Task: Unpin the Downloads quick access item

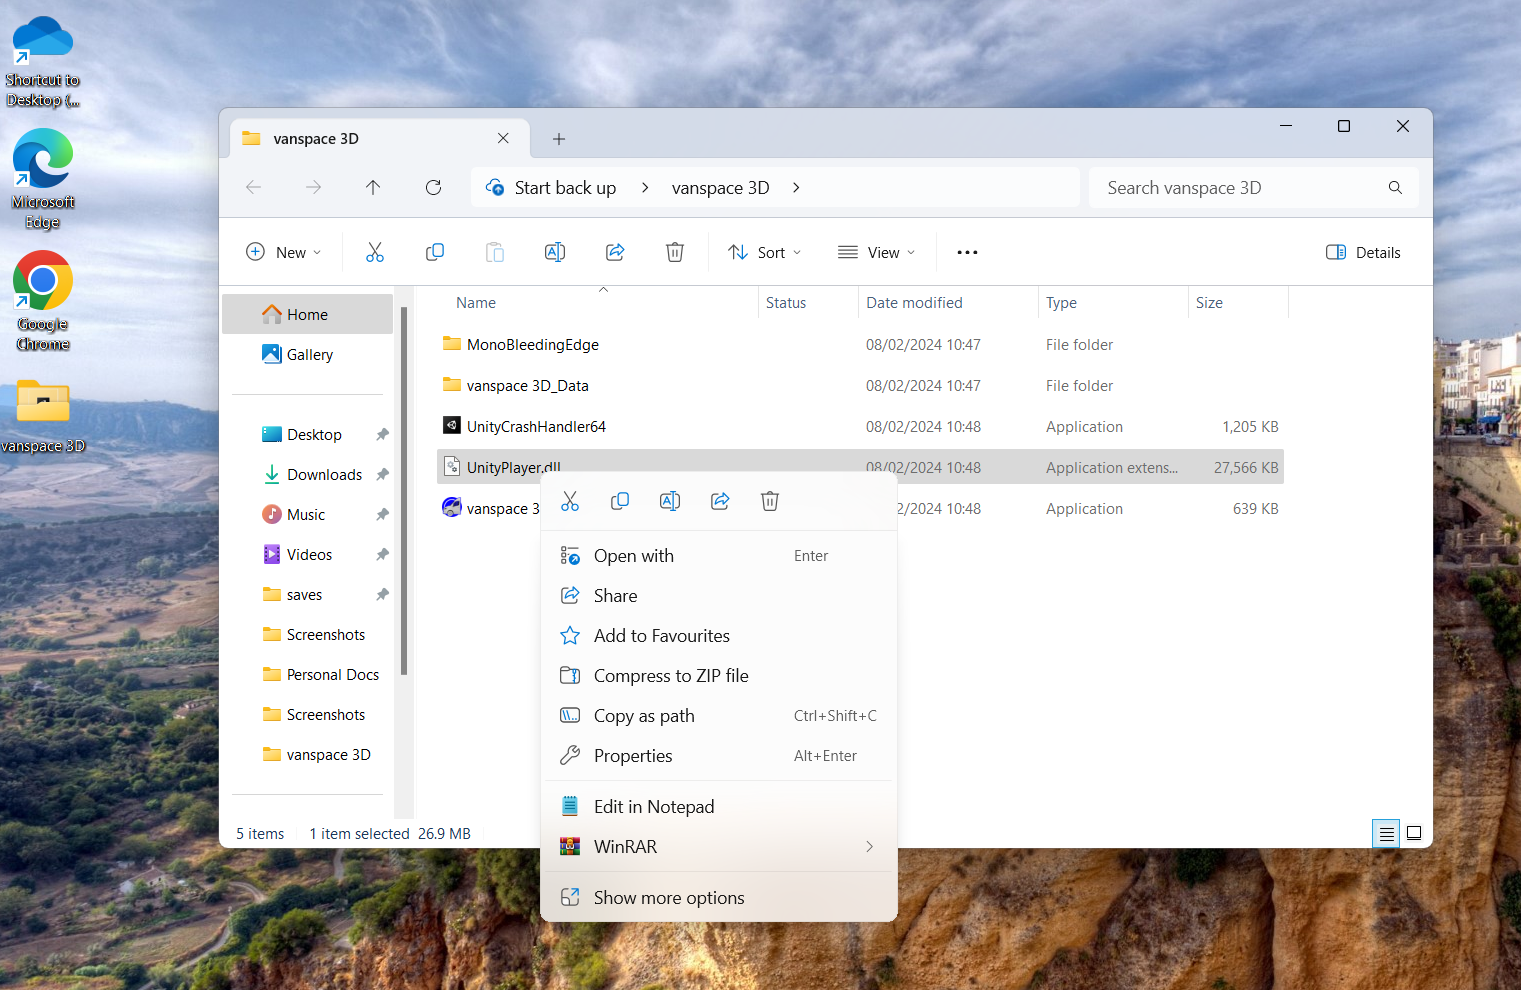Action: 382,475
